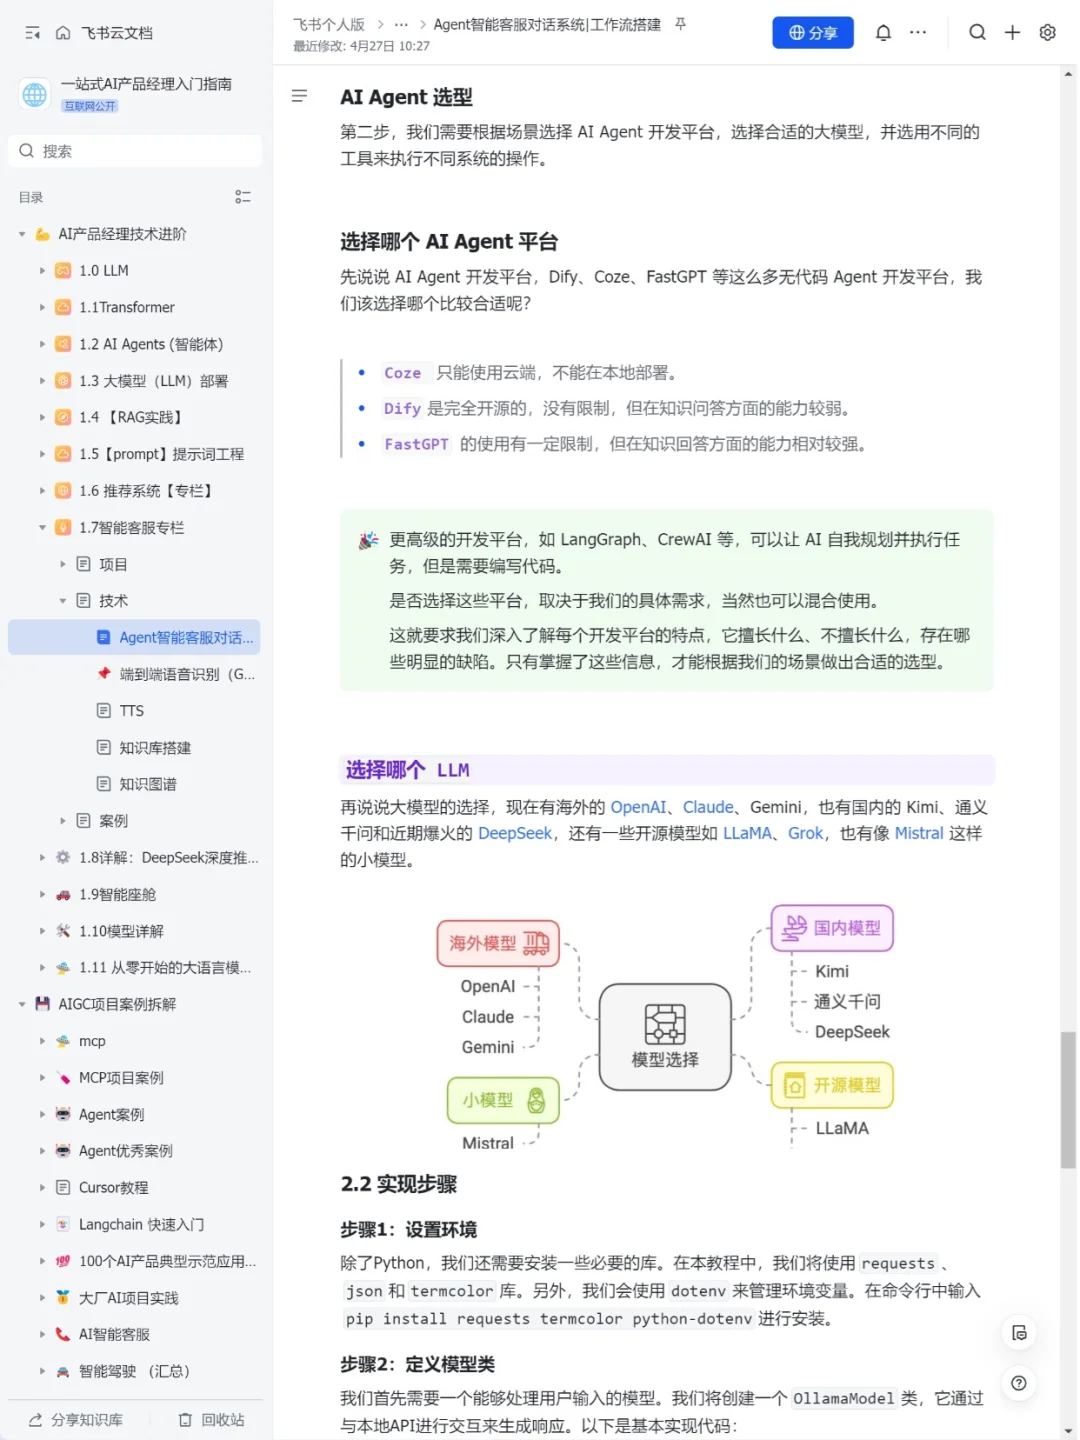
Task: Click the scrollbar down arrow
Action: (x=1068, y=1431)
